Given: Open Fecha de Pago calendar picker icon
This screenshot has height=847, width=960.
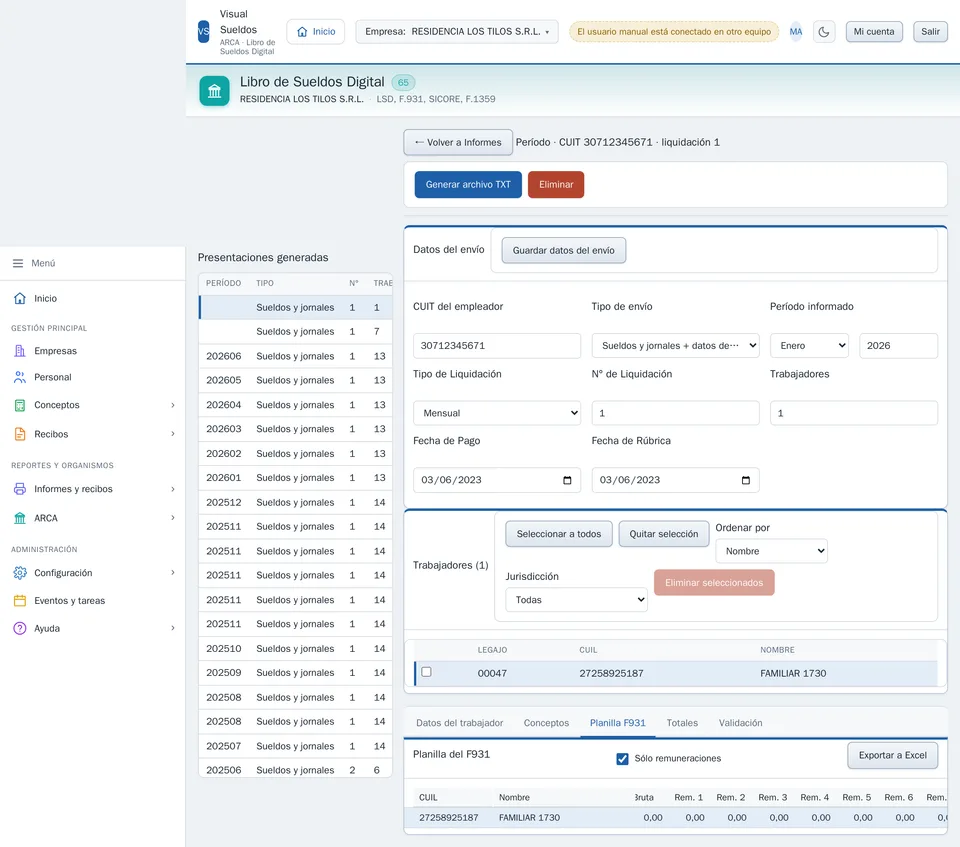Looking at the screenshot, I should point(567,480).
